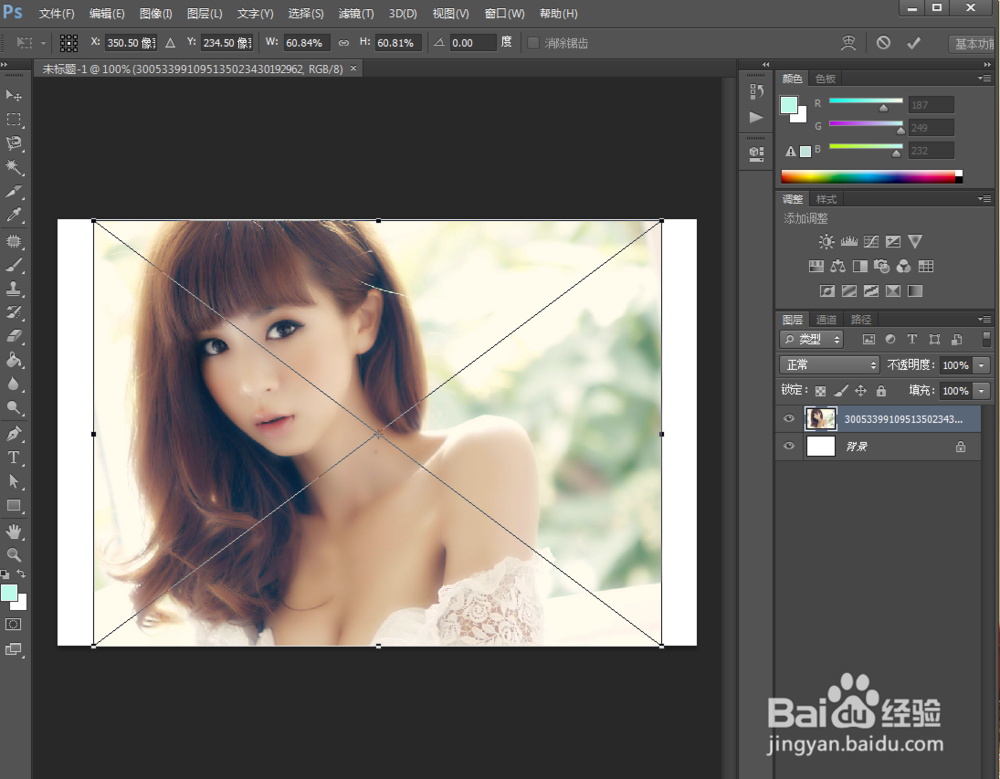Open the 不透明度 opacity slider arrow
Image resolution: width=1000 pixels, height=779 pixels.
(982, 365)
